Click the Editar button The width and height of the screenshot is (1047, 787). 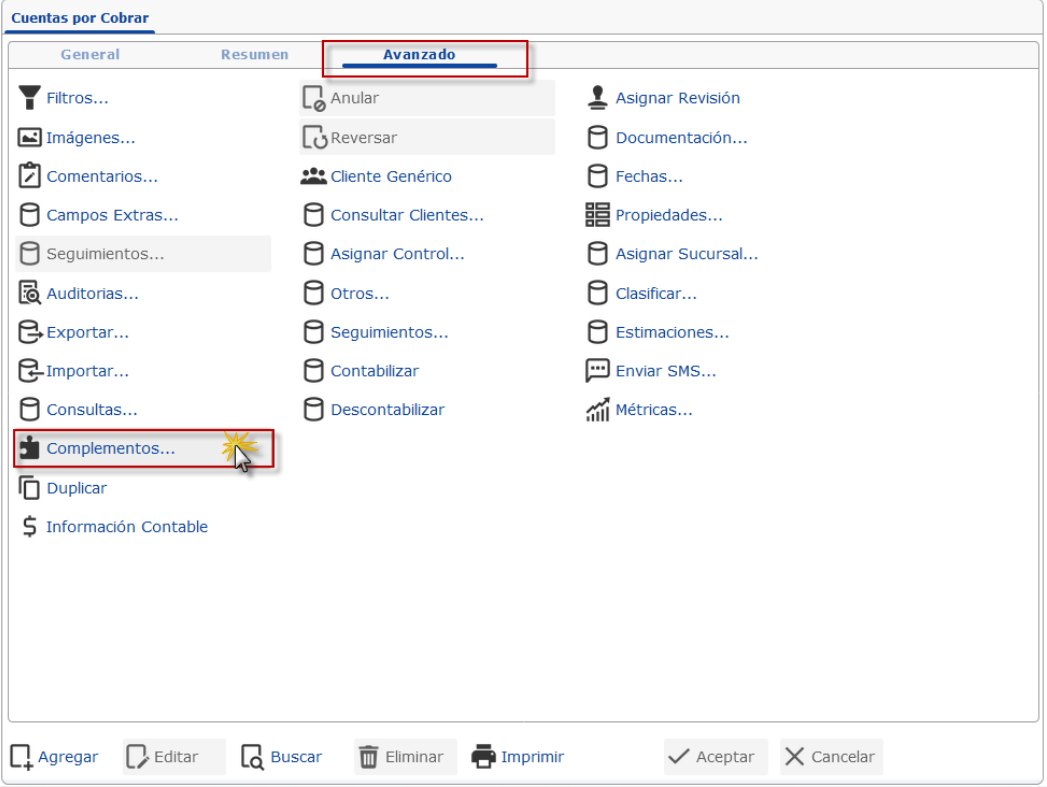[174, 757]
